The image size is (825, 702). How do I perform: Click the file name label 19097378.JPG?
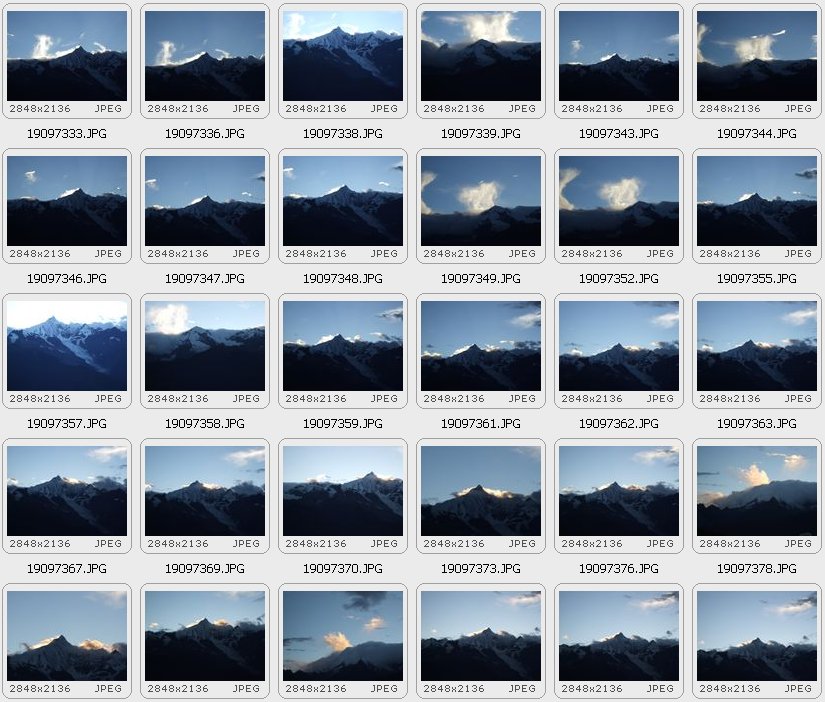tap(757, 568)
